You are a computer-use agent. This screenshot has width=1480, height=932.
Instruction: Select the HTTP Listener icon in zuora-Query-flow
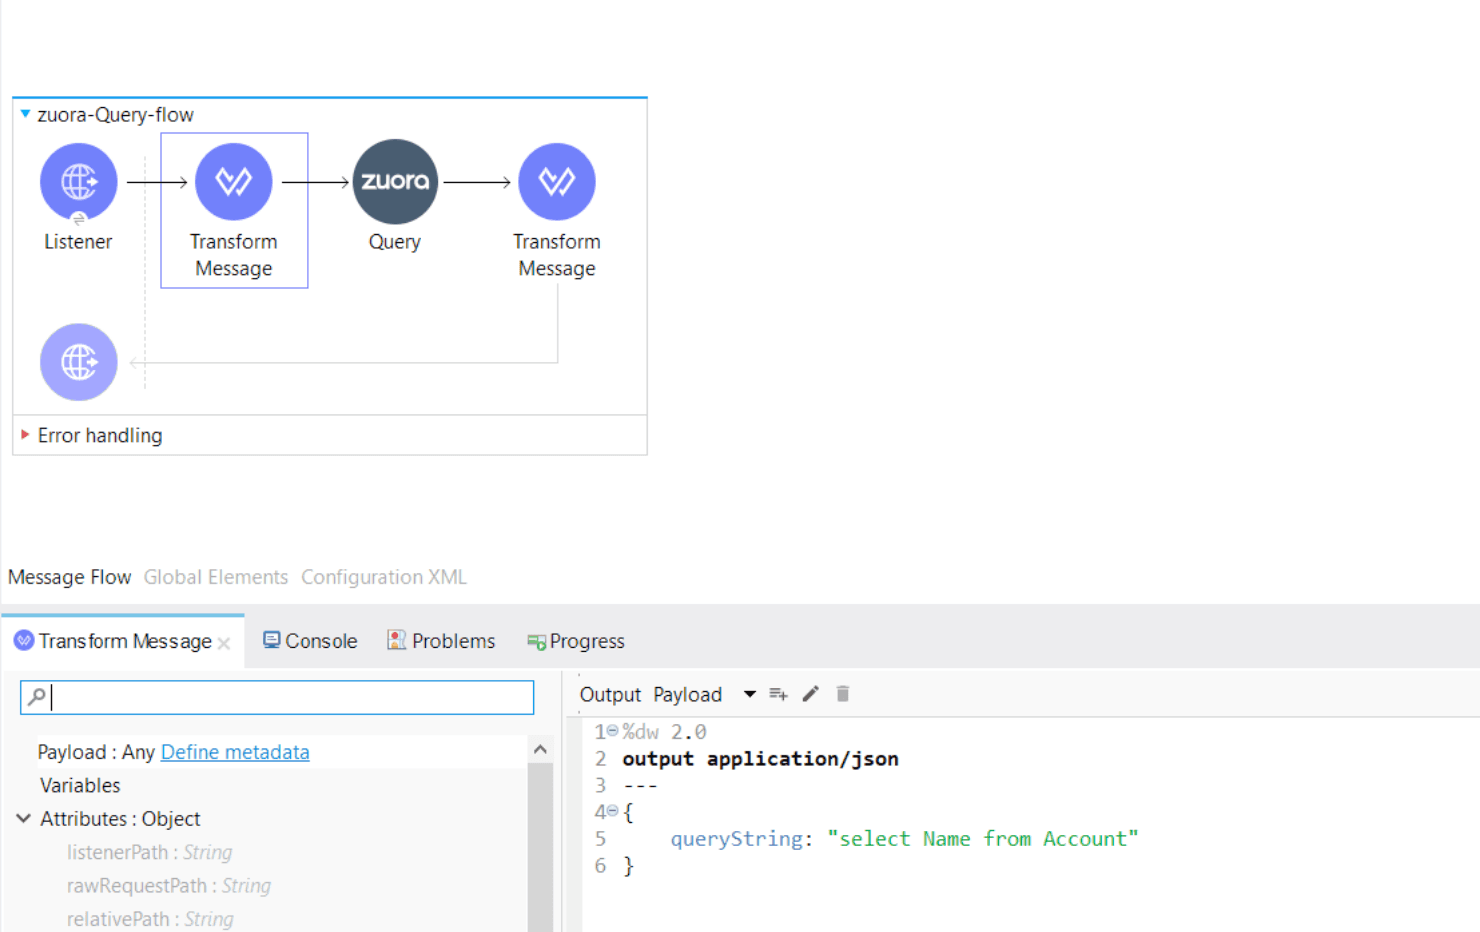78,181
